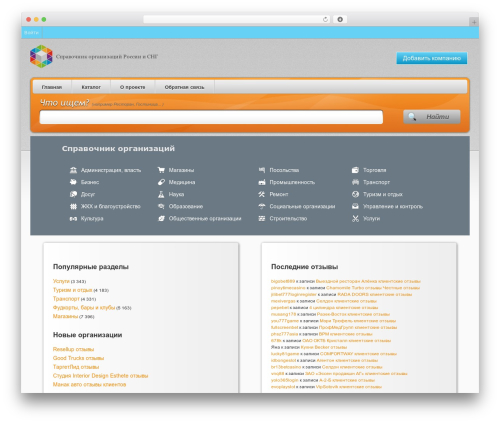Screen dimensions: 500x423
Task: Click the browser address bar
Action: [237, 19]
